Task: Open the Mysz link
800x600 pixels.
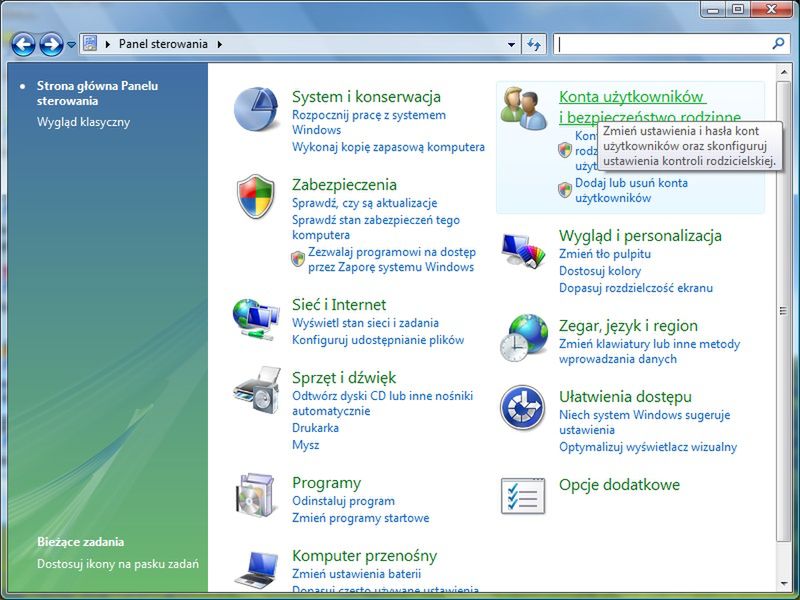Action: pyautogui.click(x=306, y=445)
